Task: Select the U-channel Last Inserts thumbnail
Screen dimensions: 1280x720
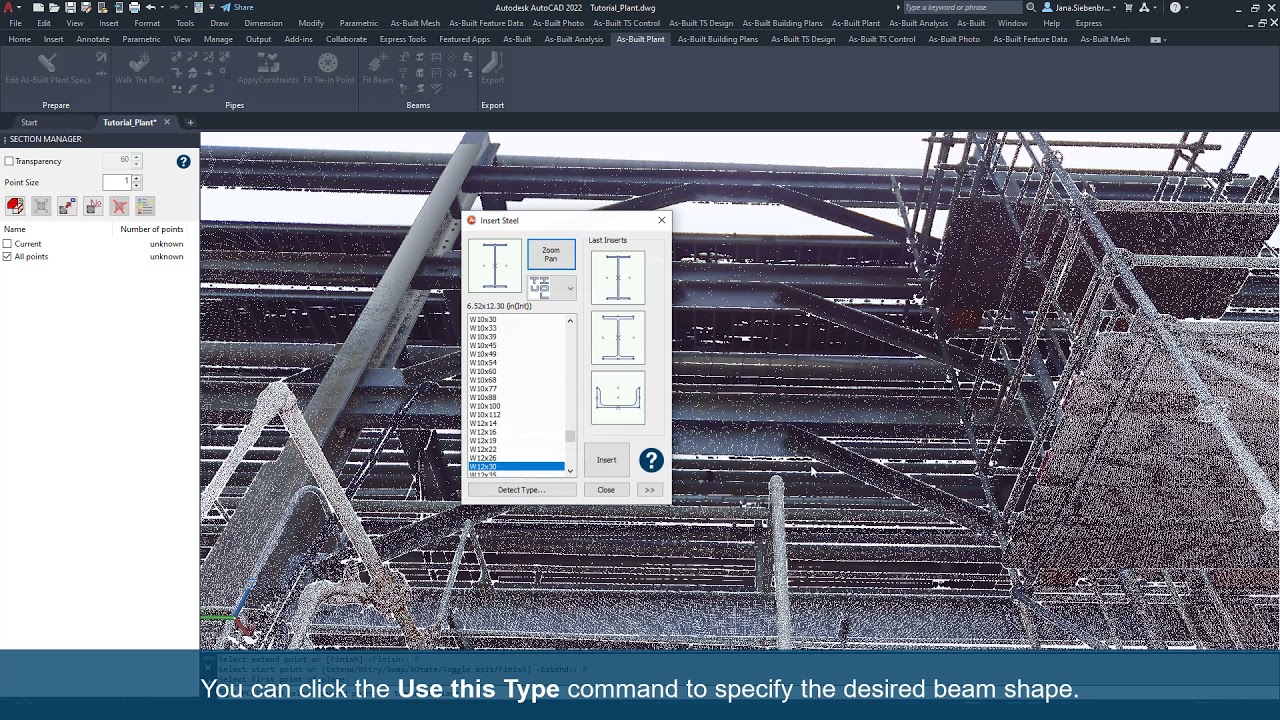Action: (x=618, y=397)
